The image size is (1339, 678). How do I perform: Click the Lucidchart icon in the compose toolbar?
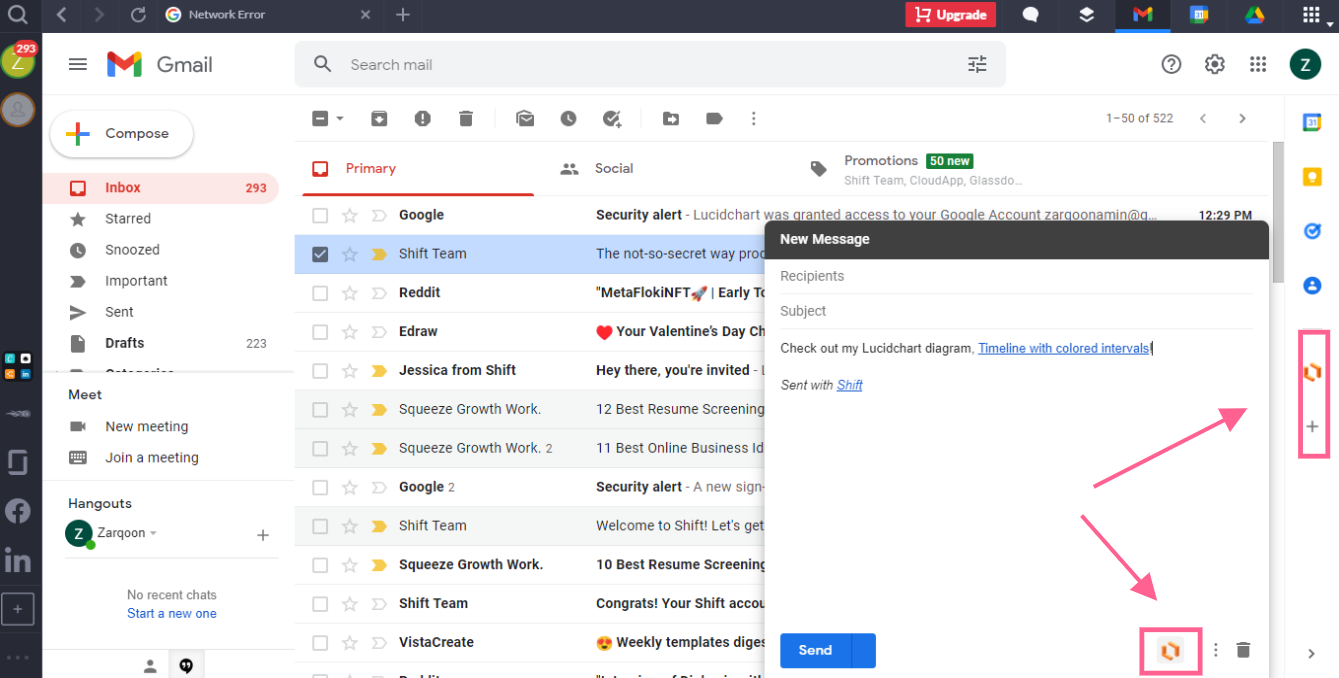pyautogui.click(x=1170, y=651)
